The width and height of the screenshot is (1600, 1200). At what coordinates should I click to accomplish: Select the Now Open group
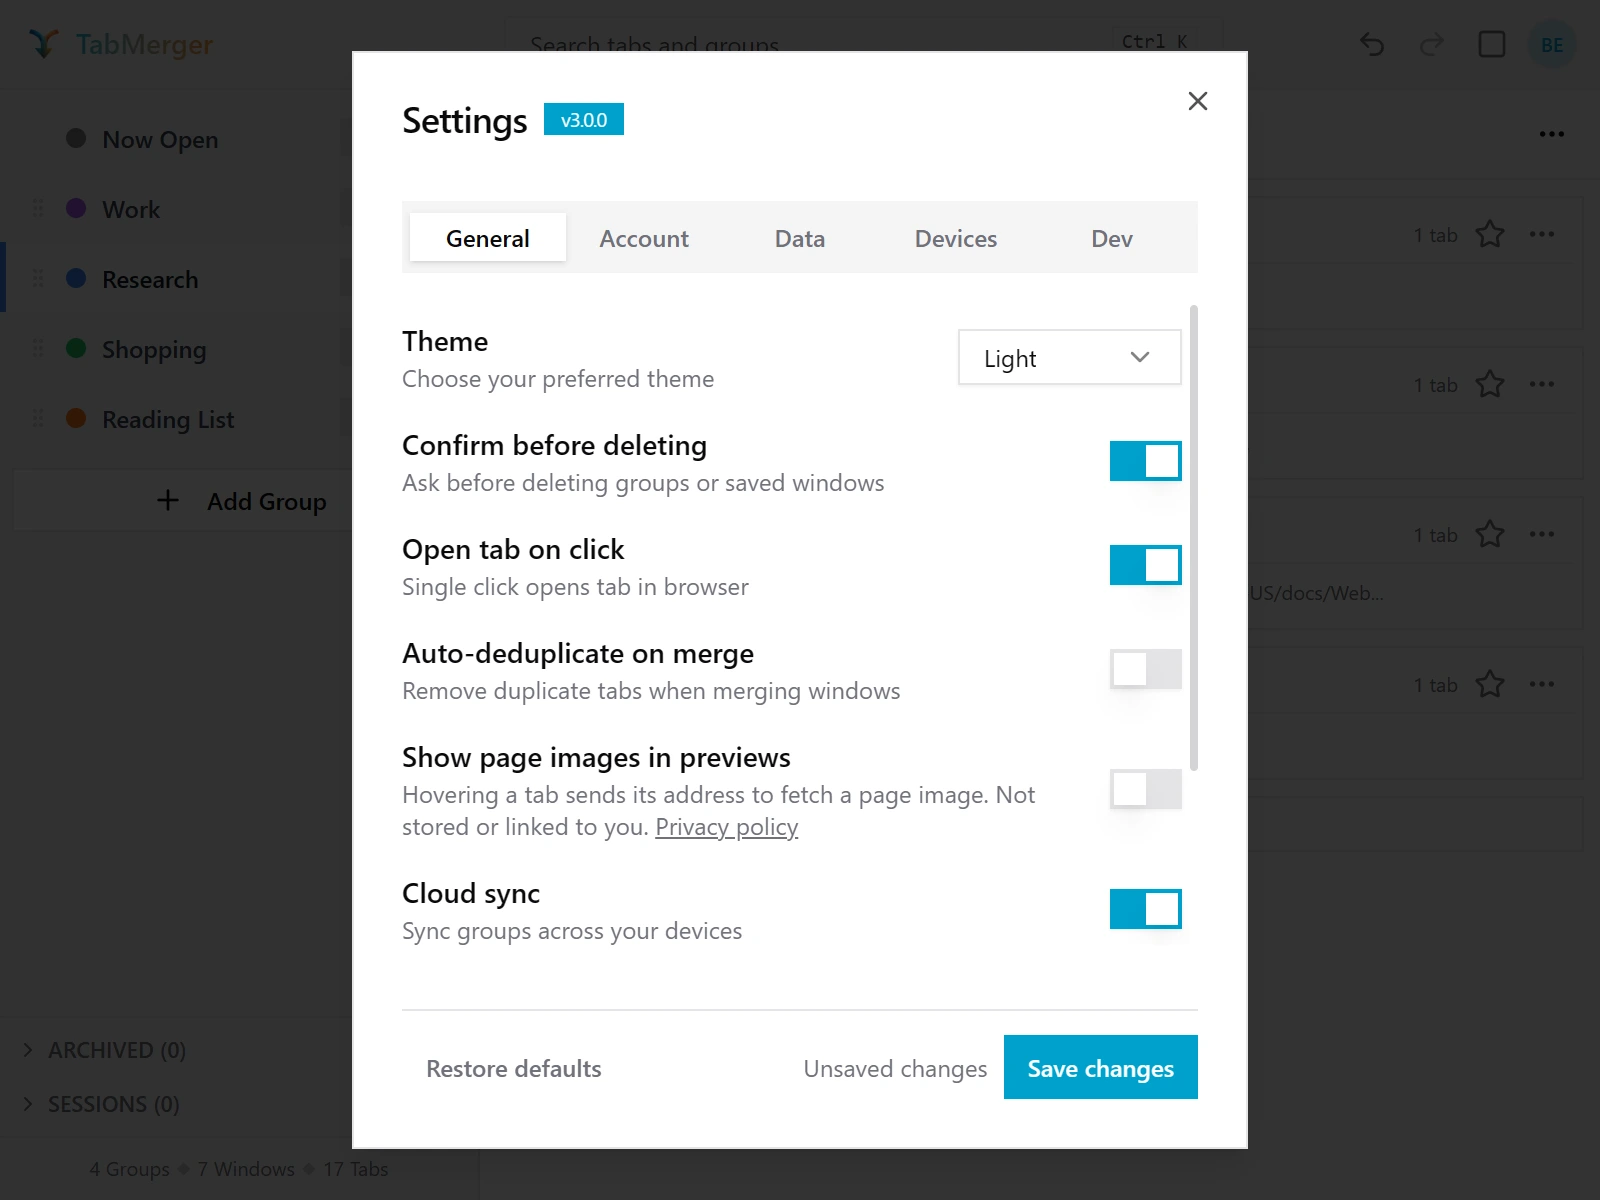[160, 139]
